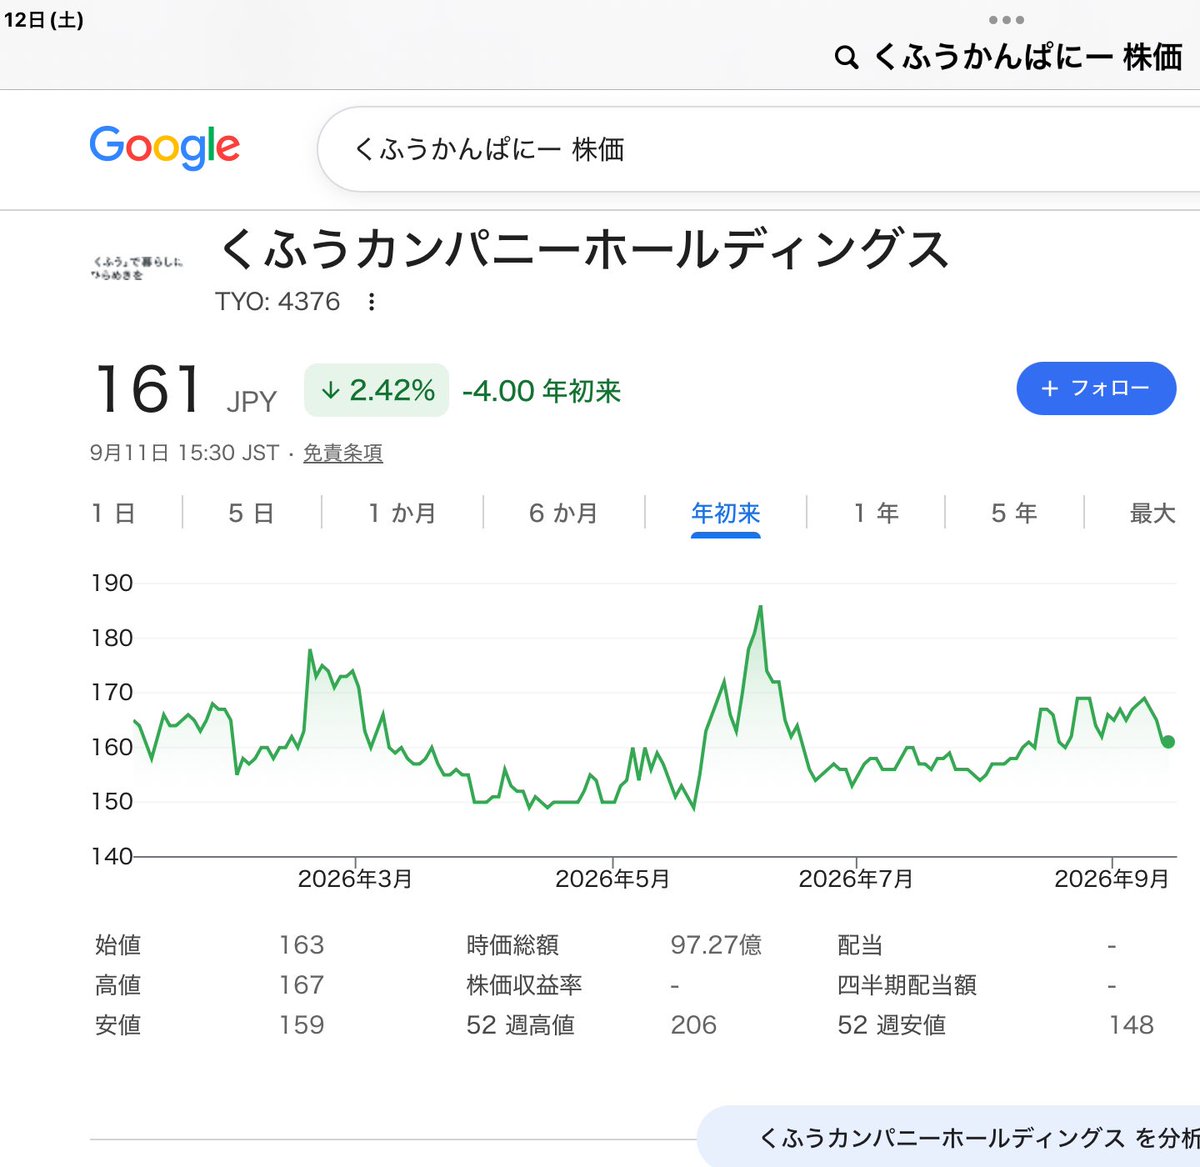
Task: Click the green end-point dot on chart
Action: (1168, 742)
